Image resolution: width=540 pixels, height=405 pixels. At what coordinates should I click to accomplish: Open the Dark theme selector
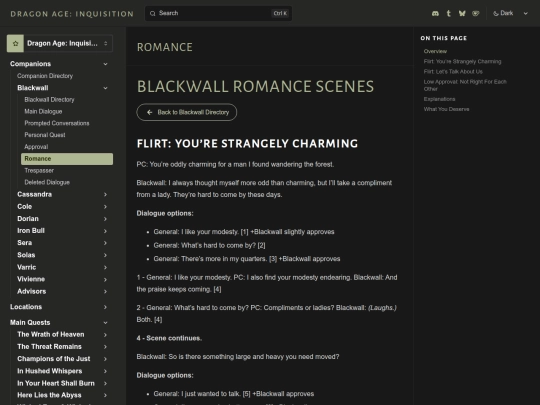coord(510,13)
